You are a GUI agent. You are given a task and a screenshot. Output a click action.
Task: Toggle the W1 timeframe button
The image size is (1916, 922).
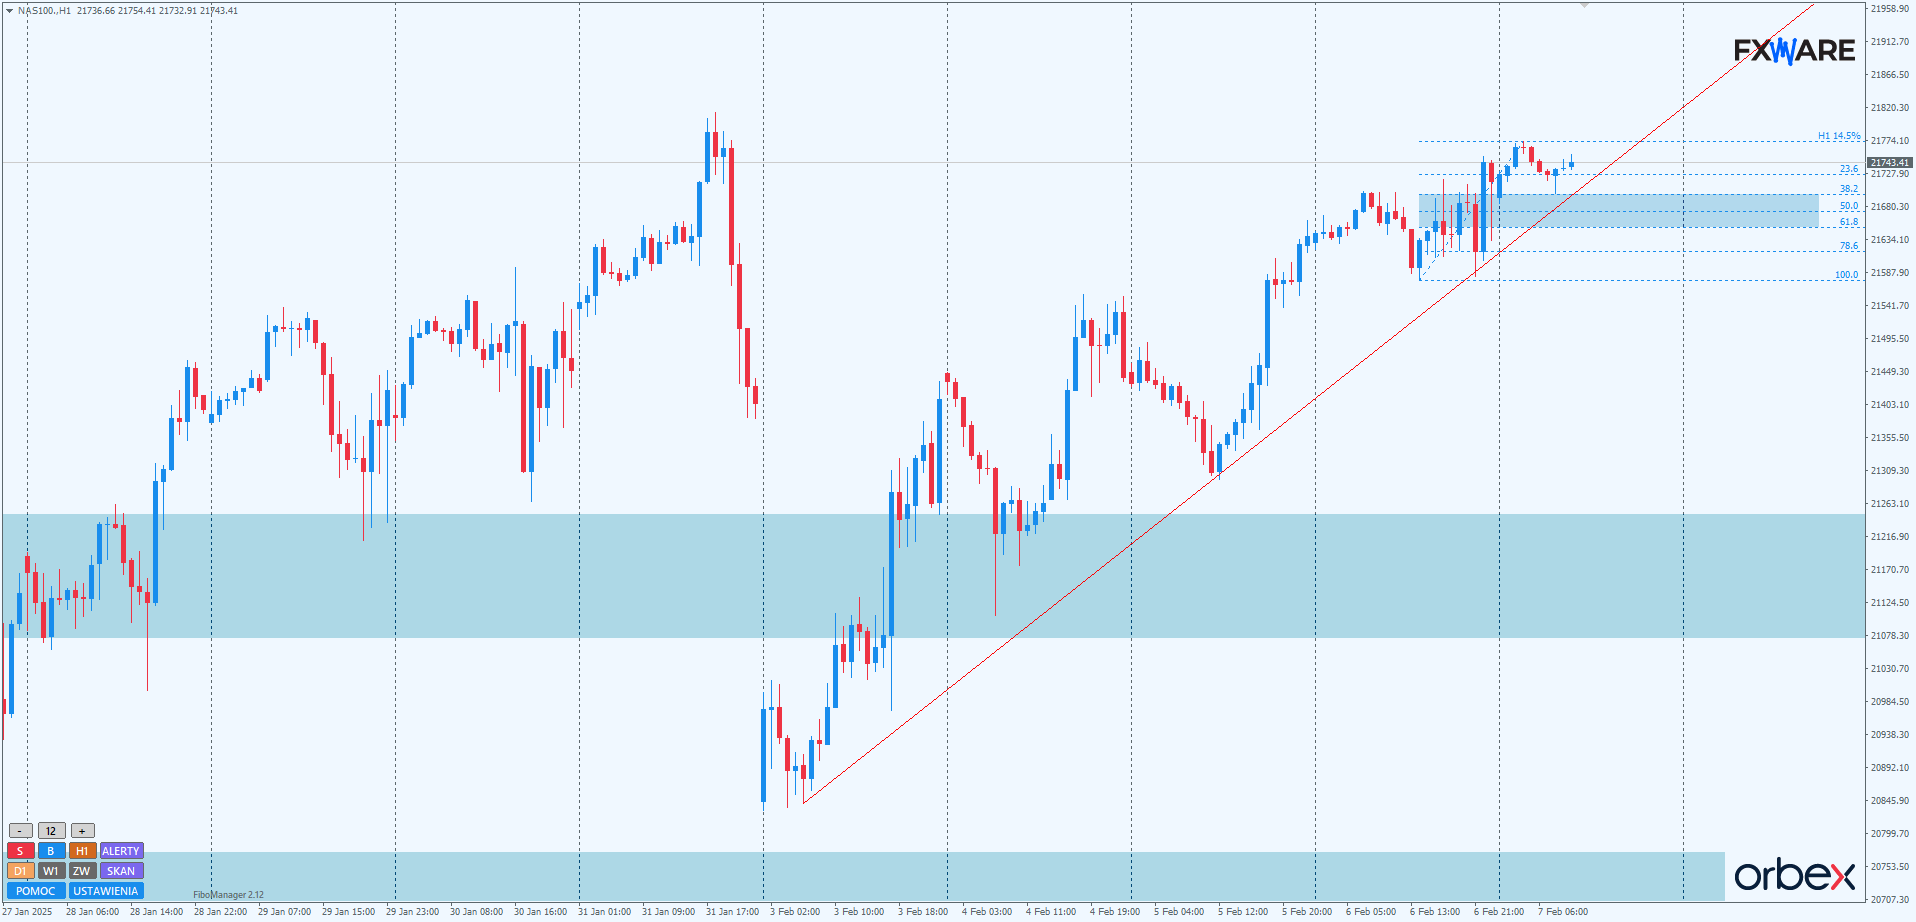(x=51, y=871)
